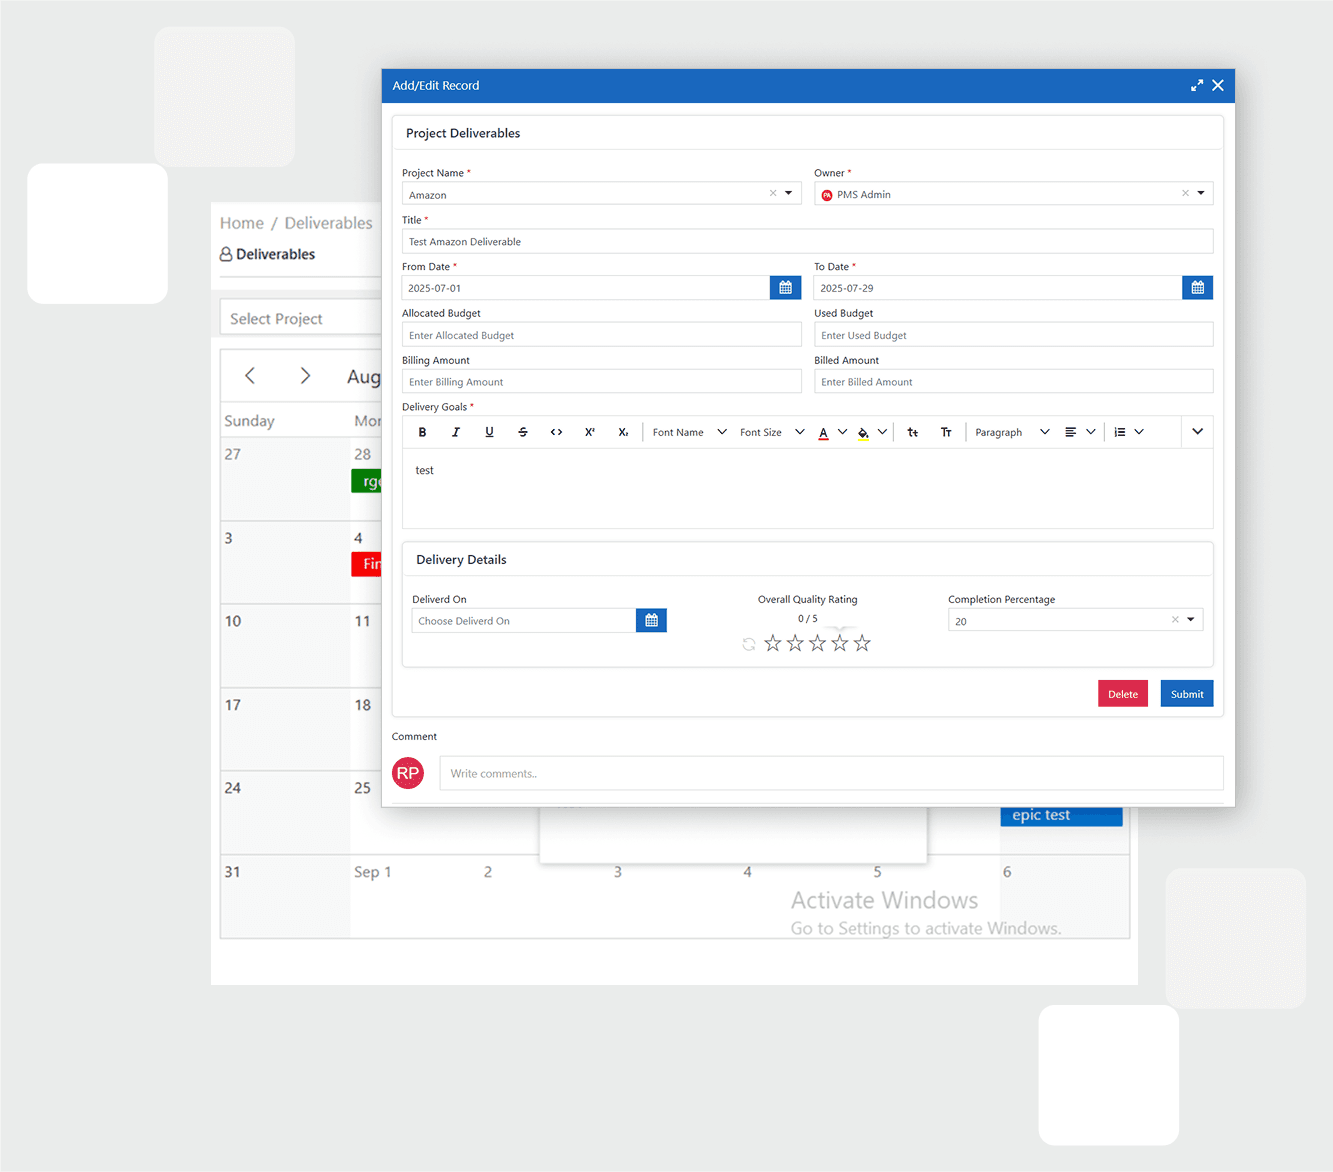Click the Billing Amount field
Screen dimensions: 1333x1172
point(601,381)
